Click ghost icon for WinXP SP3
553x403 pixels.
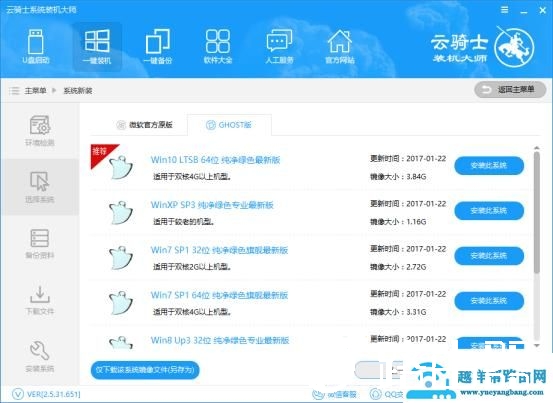pos(121,213)
